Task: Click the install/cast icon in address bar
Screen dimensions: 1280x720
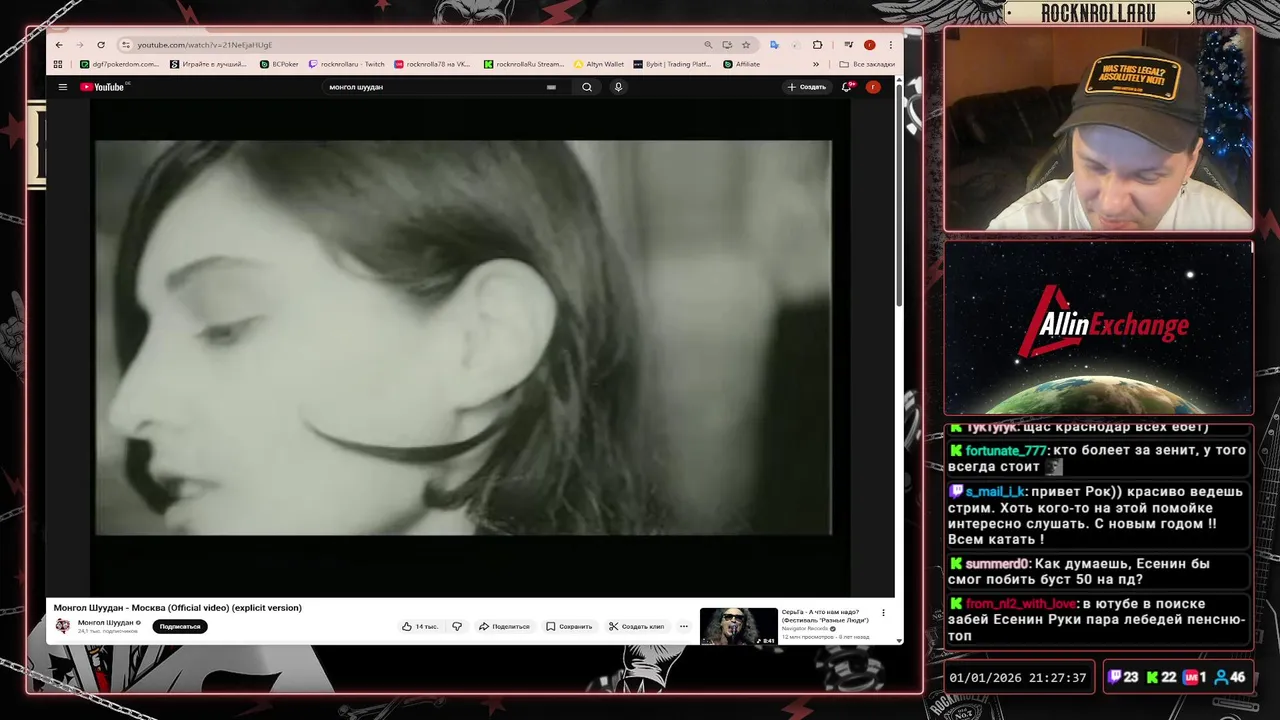Action: pyautogui.click(x=727, y=45)
